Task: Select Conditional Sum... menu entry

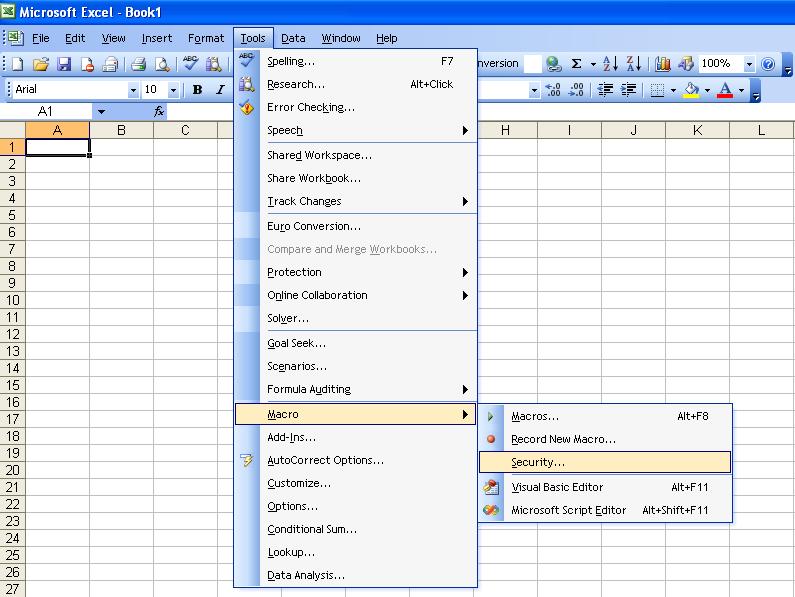Action: [x=356, y=529]
